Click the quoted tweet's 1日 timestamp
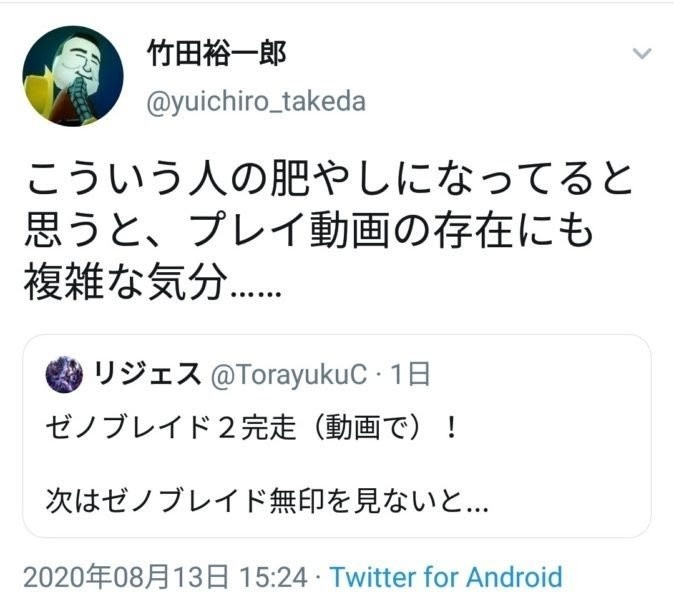The image size is (674, 600). pyautogui.click(x=410, y=374)
